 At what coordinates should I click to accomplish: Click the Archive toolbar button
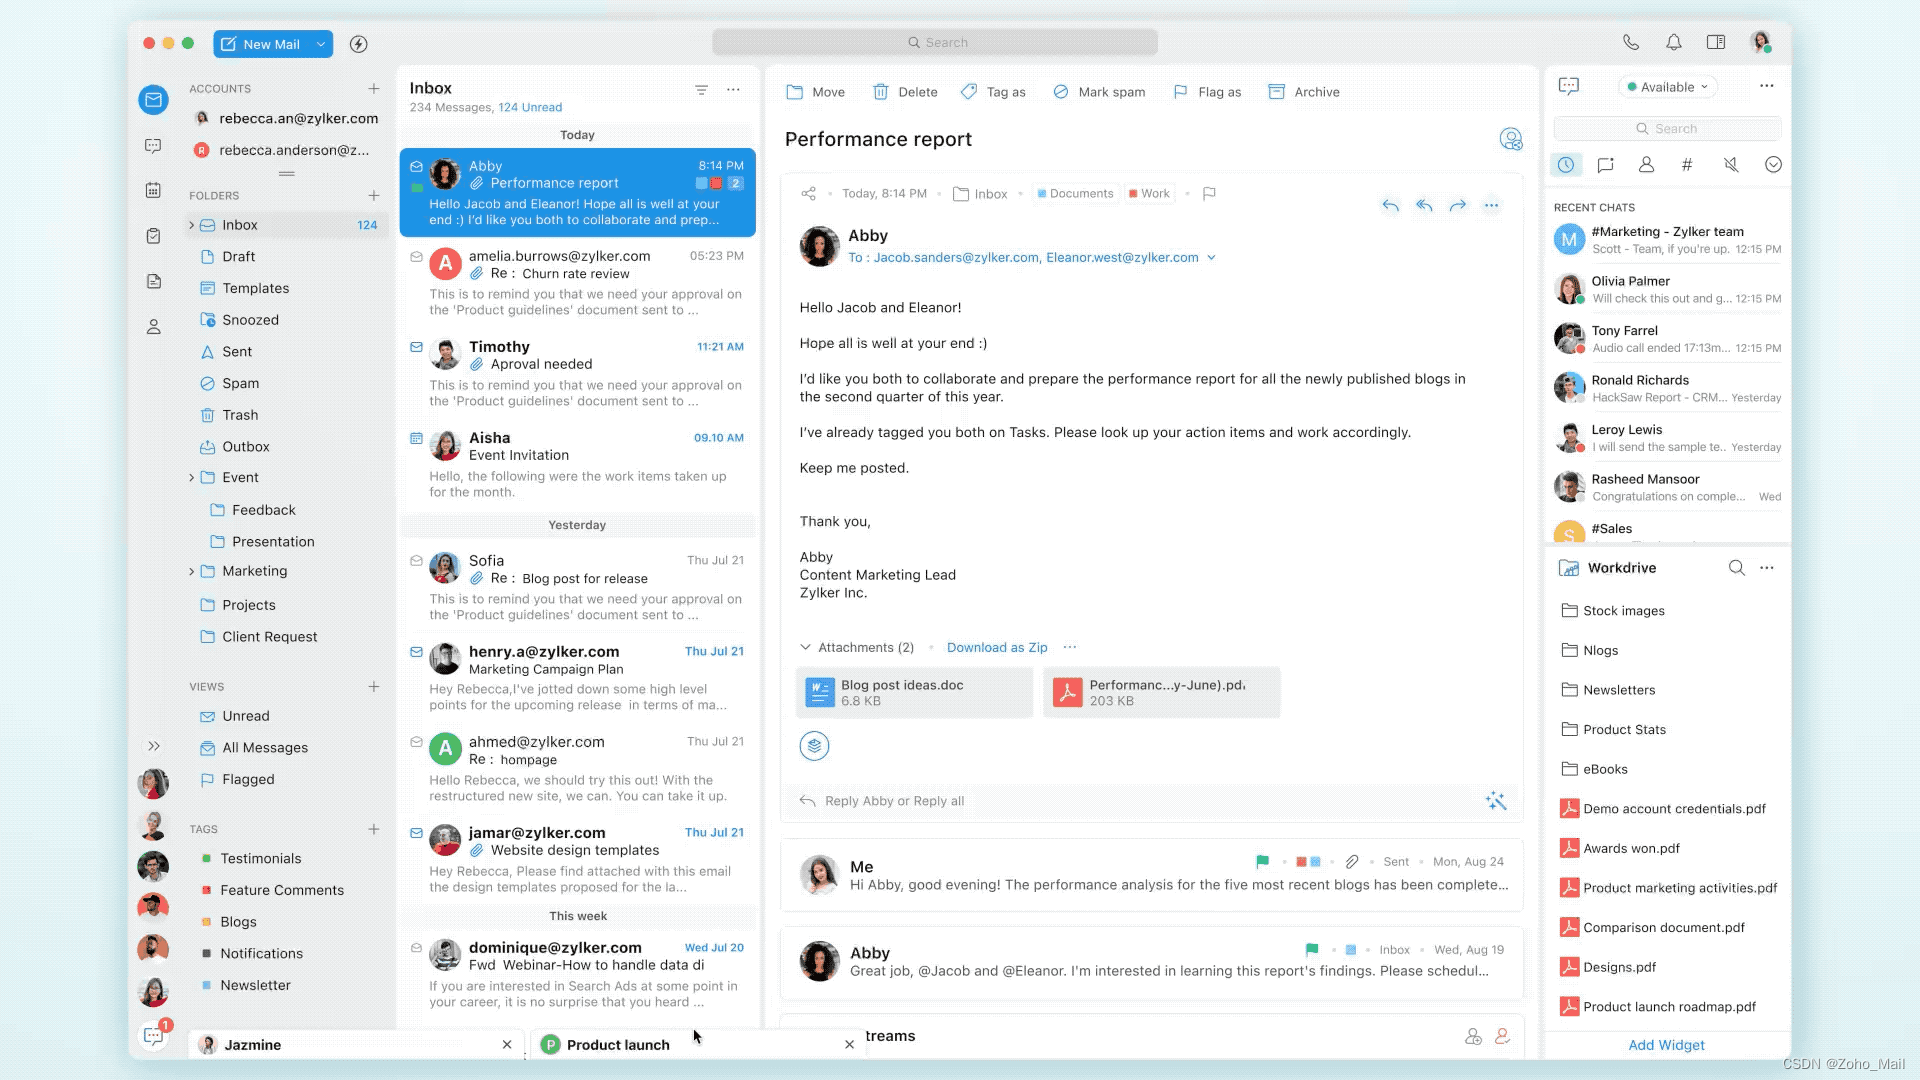[x=1304, y=92]
